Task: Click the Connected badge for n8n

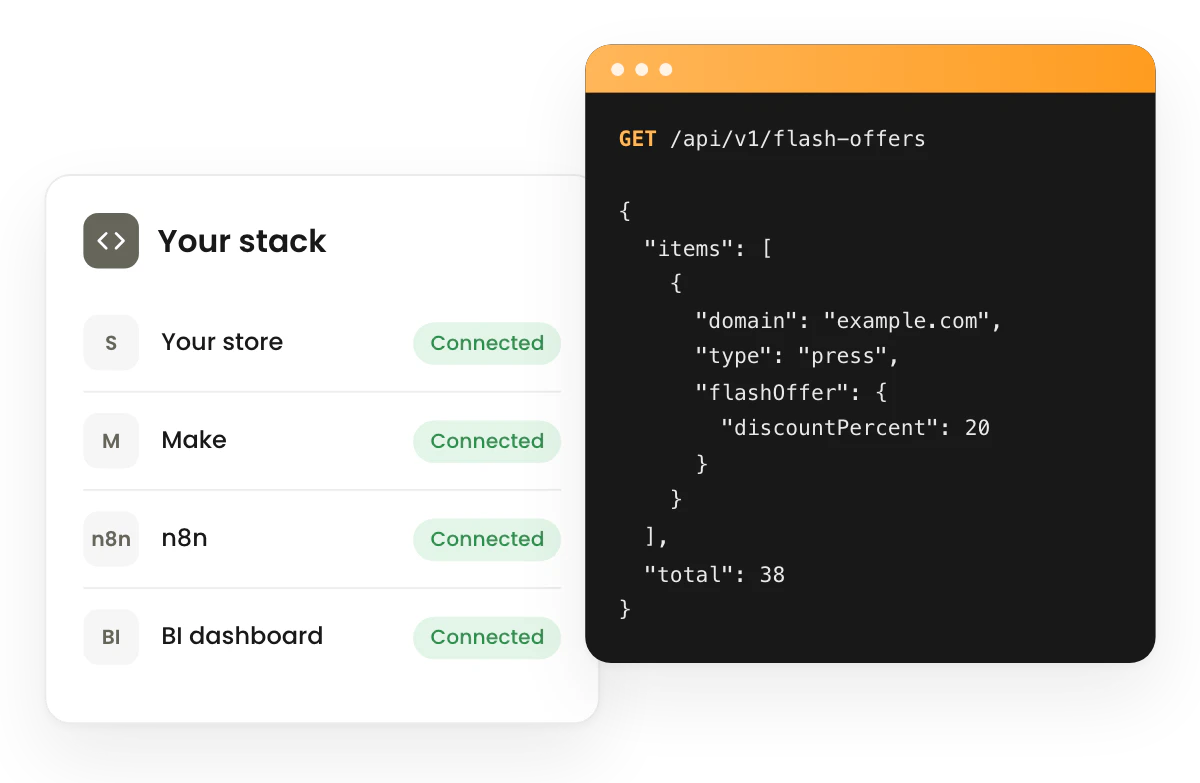Action: tap(487, 539)
